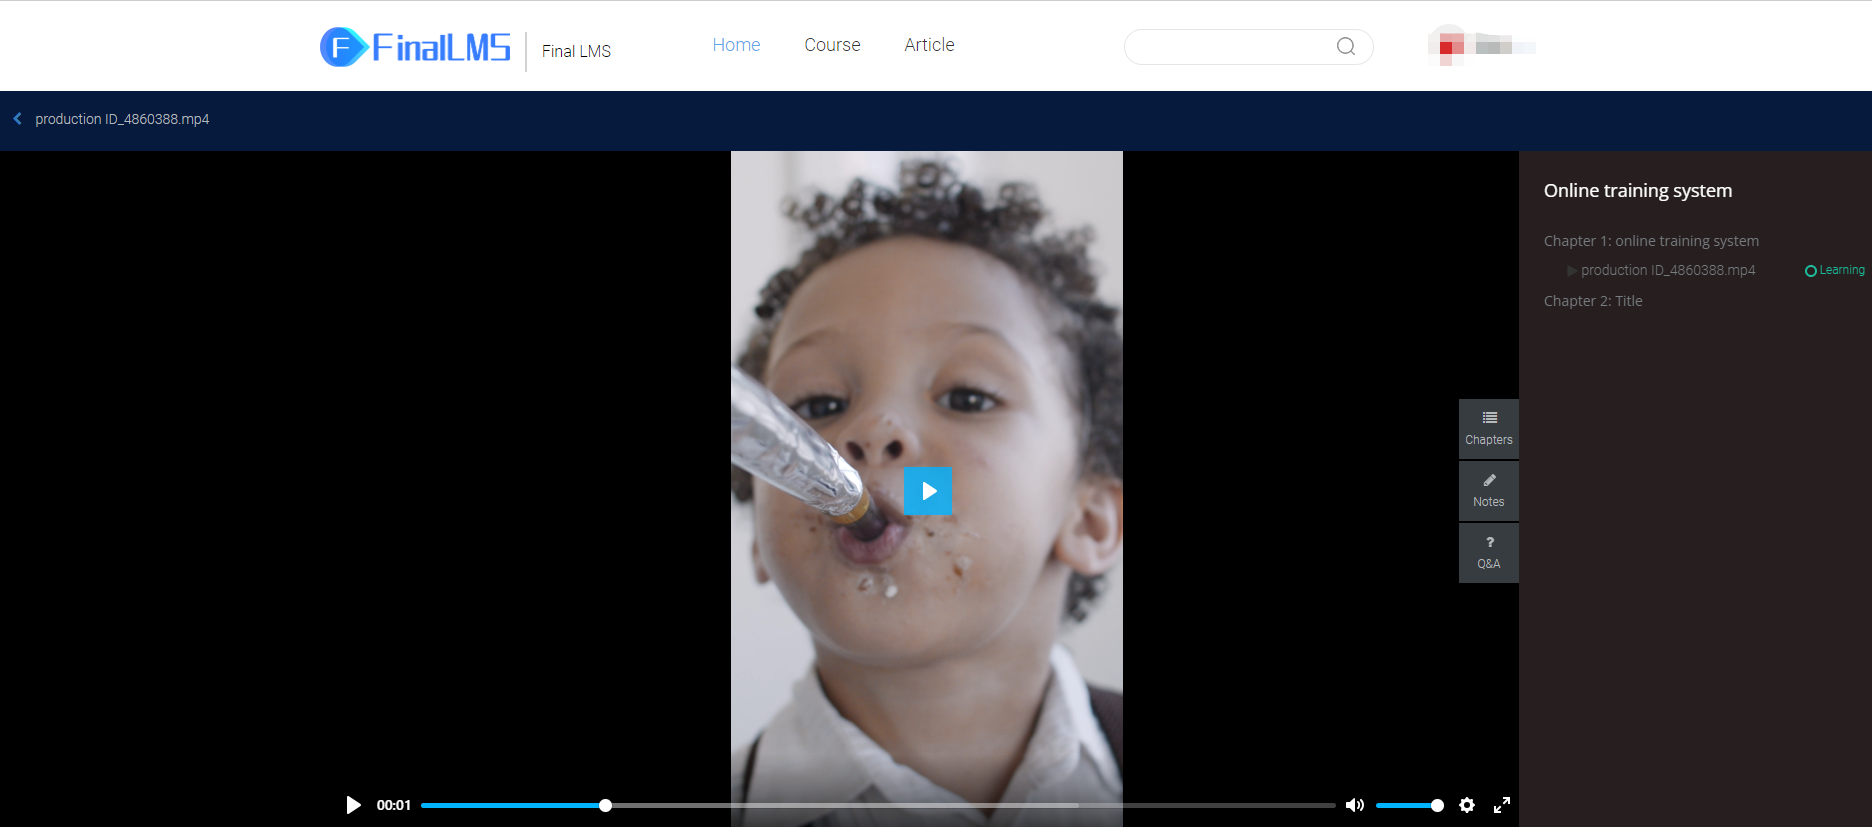Go back using the left chevron arrow
The width and height of the screenshot is (1872, 827).
point(17,119)
